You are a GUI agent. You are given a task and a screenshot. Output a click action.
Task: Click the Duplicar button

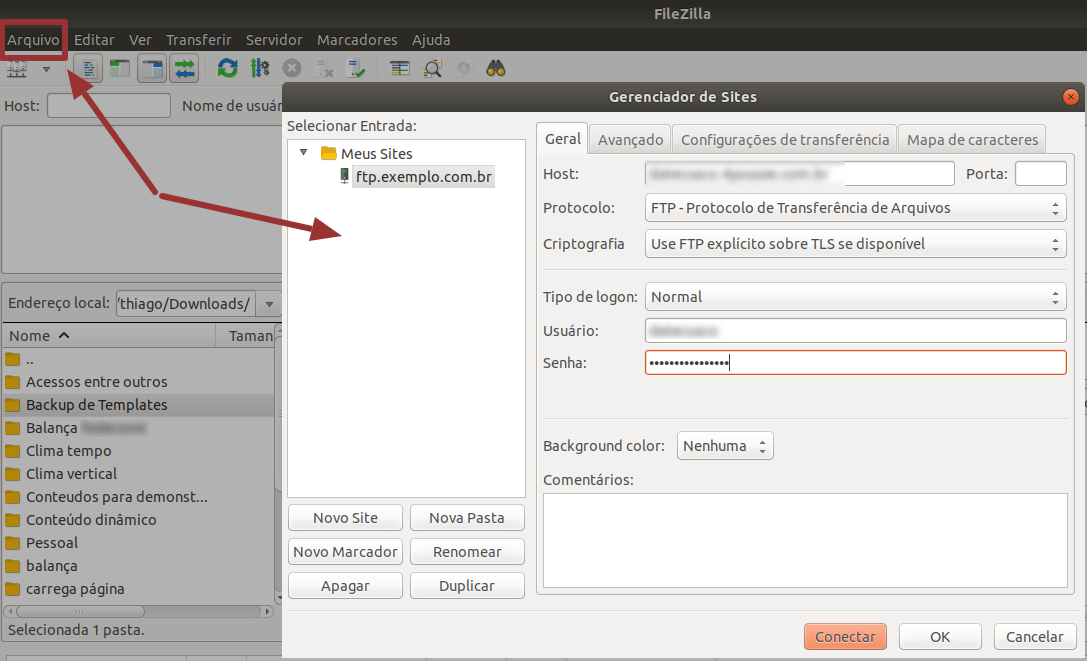pos(467,585)
